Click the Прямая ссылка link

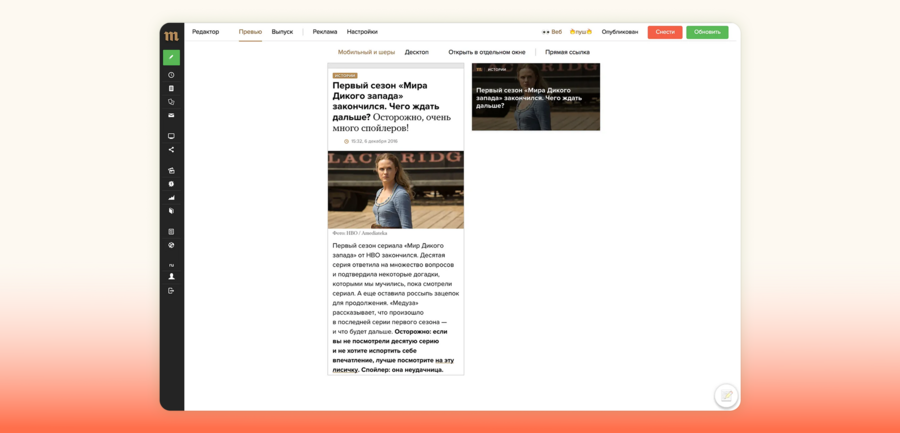point(567,52)
